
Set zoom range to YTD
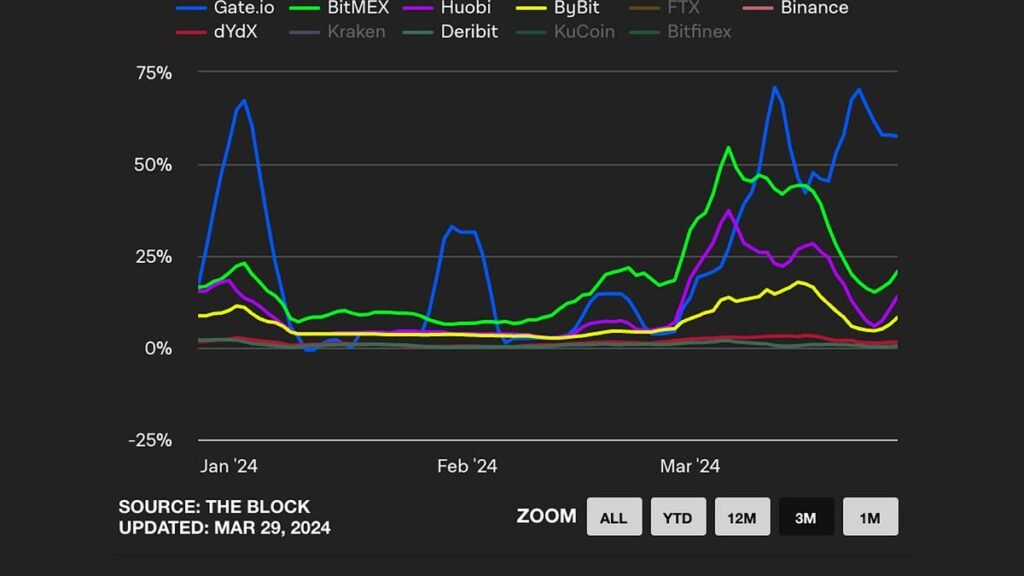pyautogui.click(x=678, y=517)
